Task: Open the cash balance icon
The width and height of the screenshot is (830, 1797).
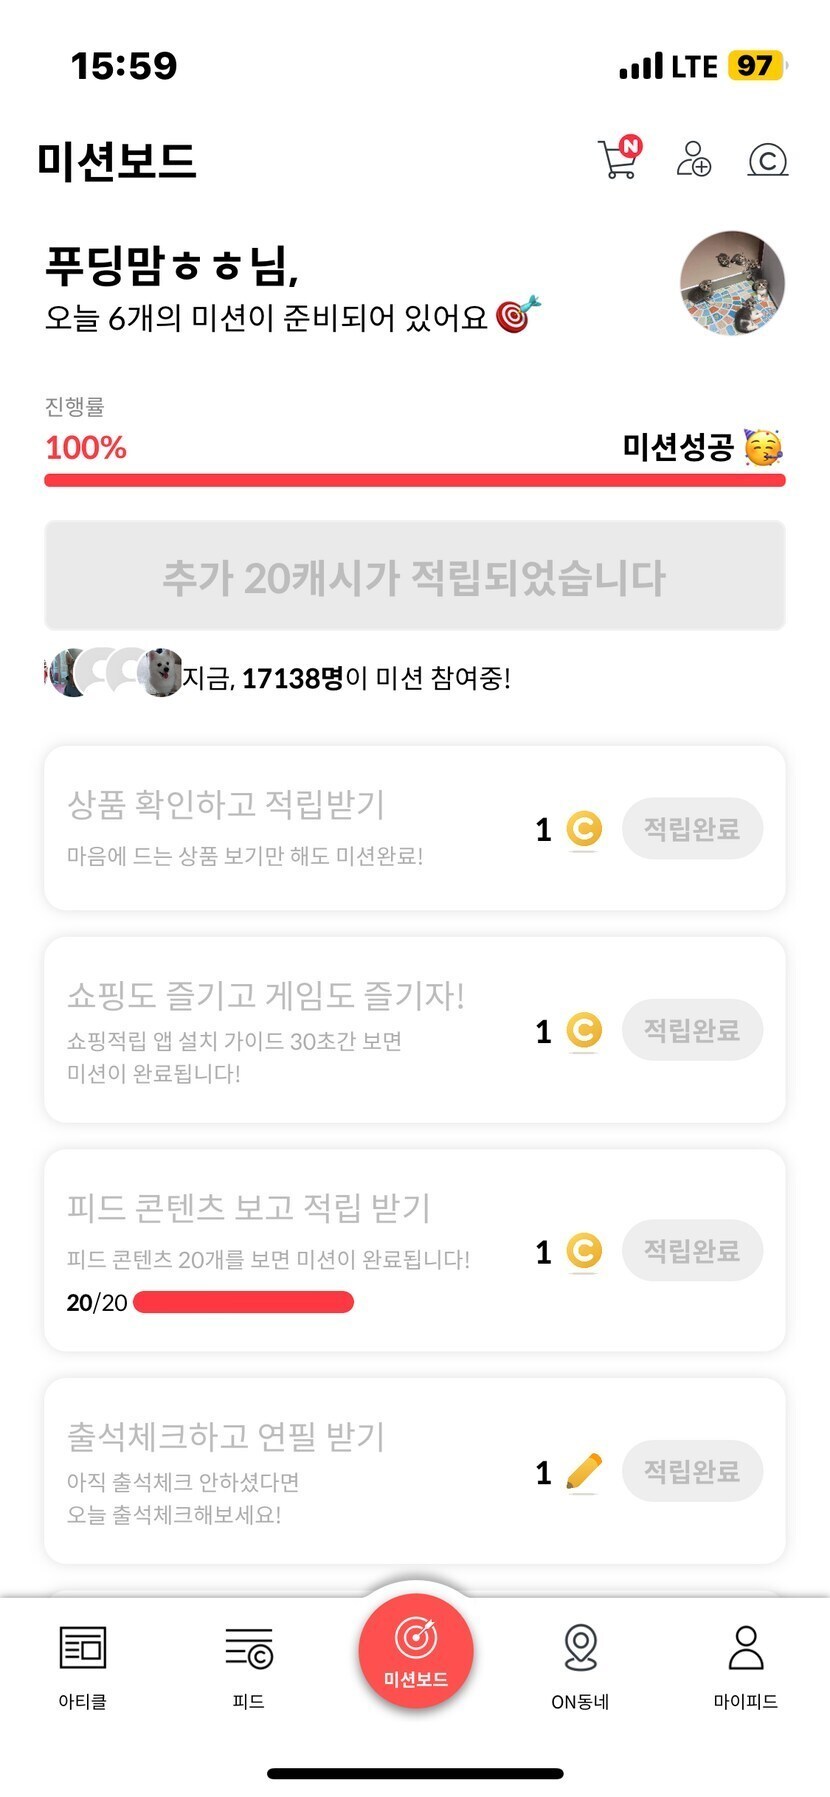Action: [x=768, y=160]
